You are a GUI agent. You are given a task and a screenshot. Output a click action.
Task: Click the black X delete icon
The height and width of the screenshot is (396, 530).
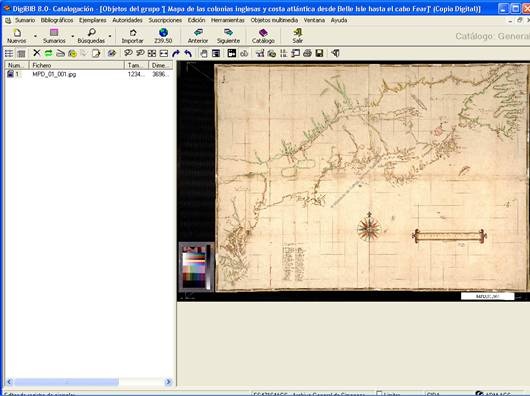[x=37, y=53]
